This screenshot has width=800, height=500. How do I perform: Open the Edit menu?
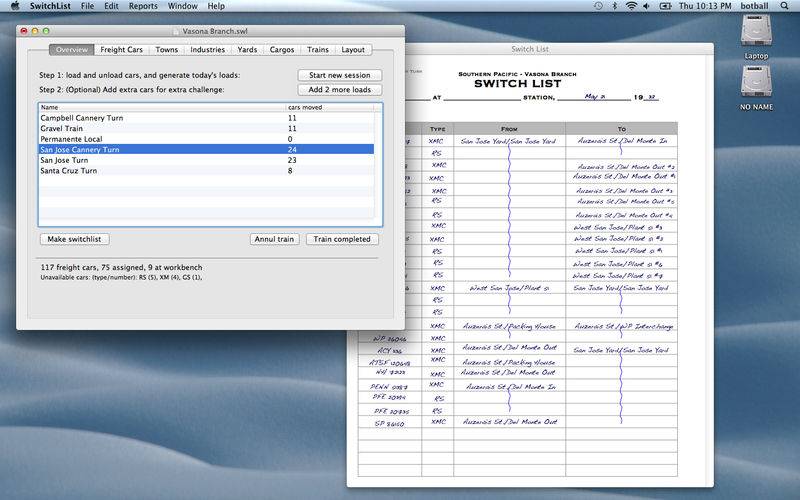coord(111,6)
